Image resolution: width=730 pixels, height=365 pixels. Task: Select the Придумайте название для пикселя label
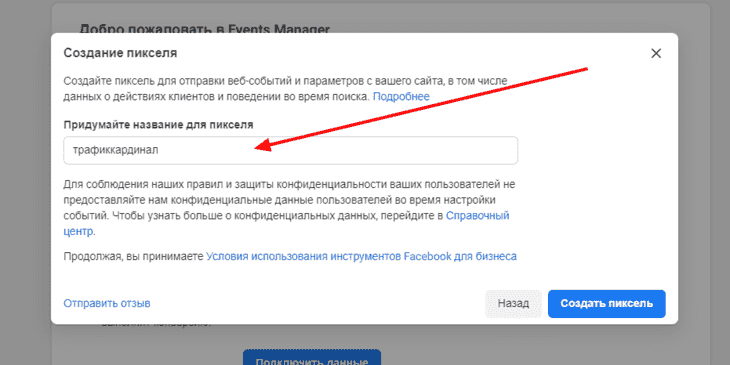click(159, 125)
